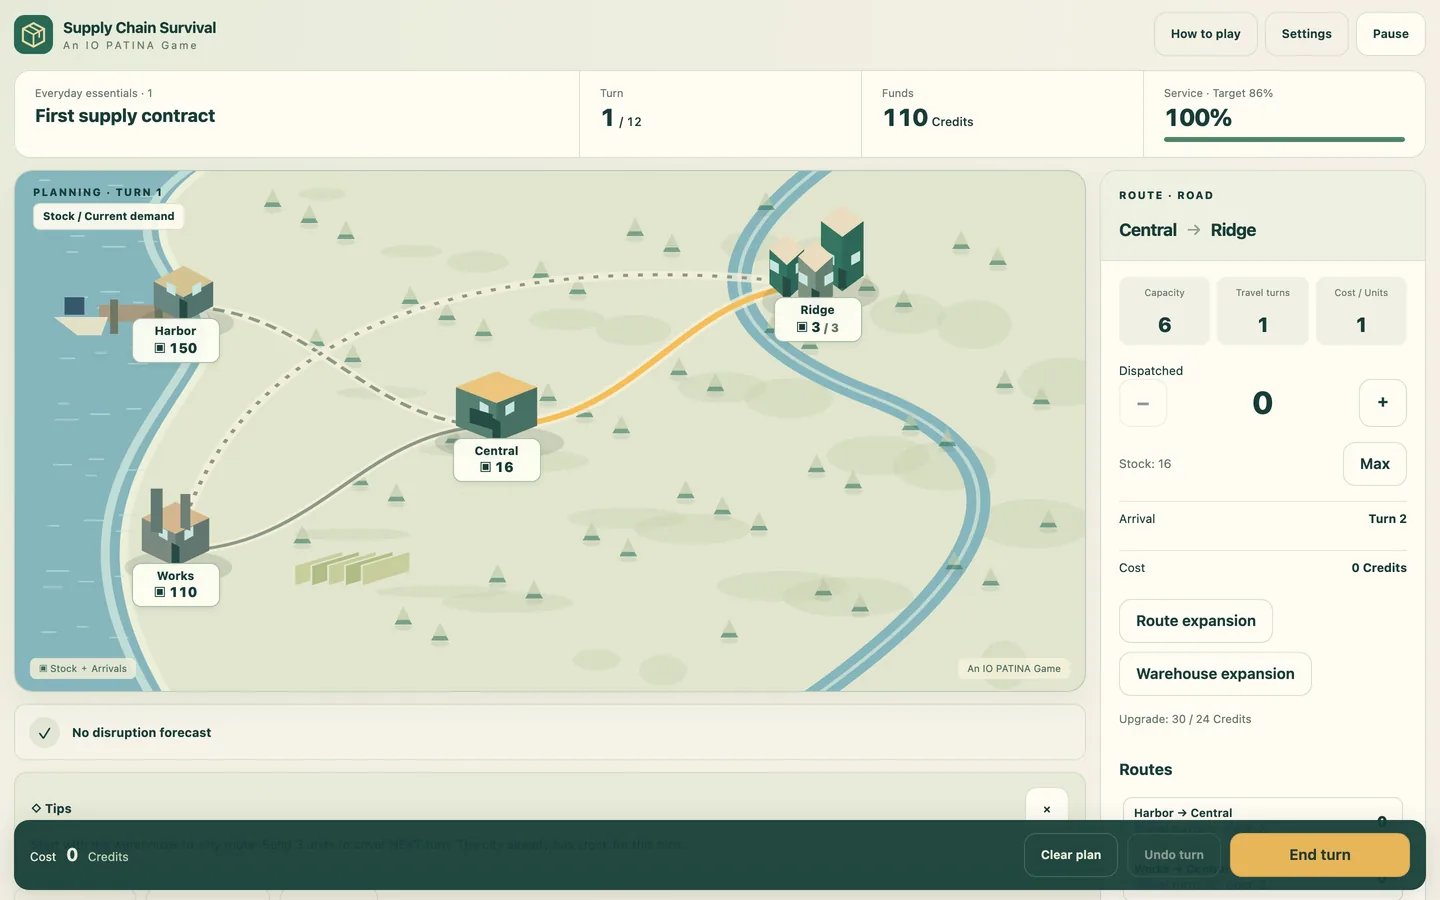Click the stock box icon in Central label
This screenshot has width=1440, height=900.
point(485,467)
